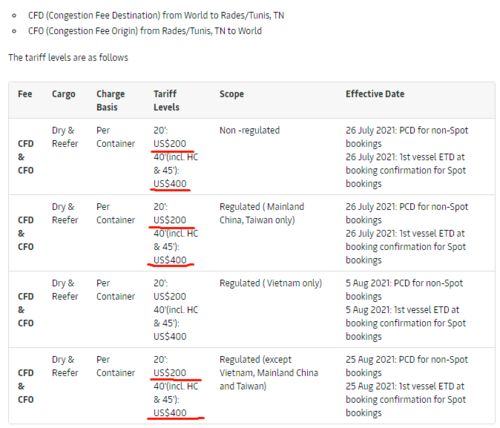Click the 25 Aug 2021 PCD effective date text
Viewport: 500px width, 428px height.
pyautogui.click(x=407, y=366)
